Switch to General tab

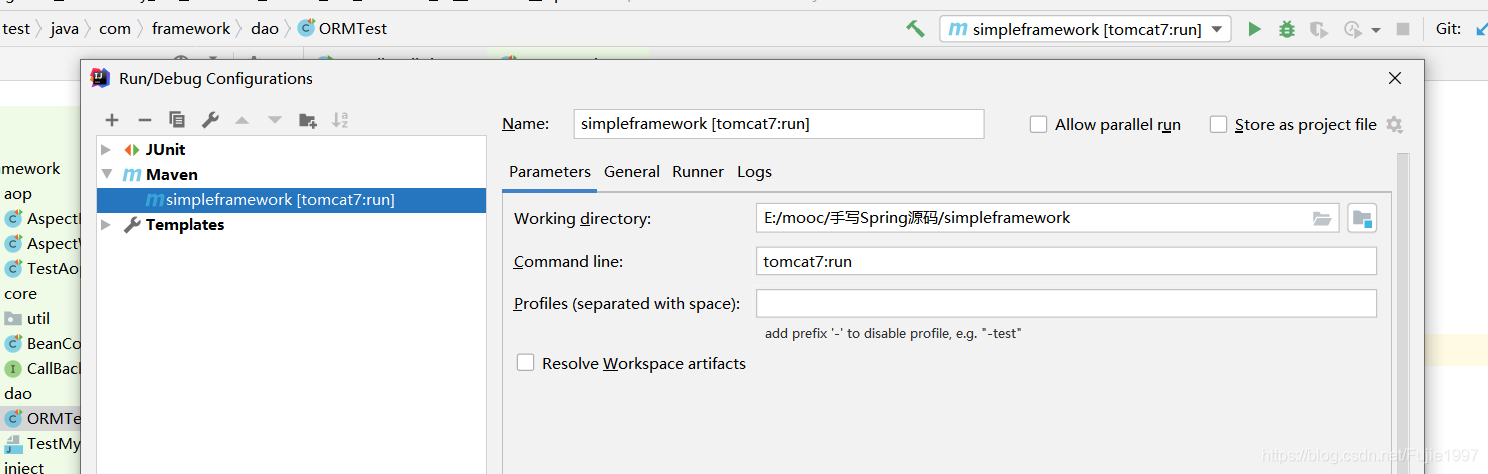(632, 172)
